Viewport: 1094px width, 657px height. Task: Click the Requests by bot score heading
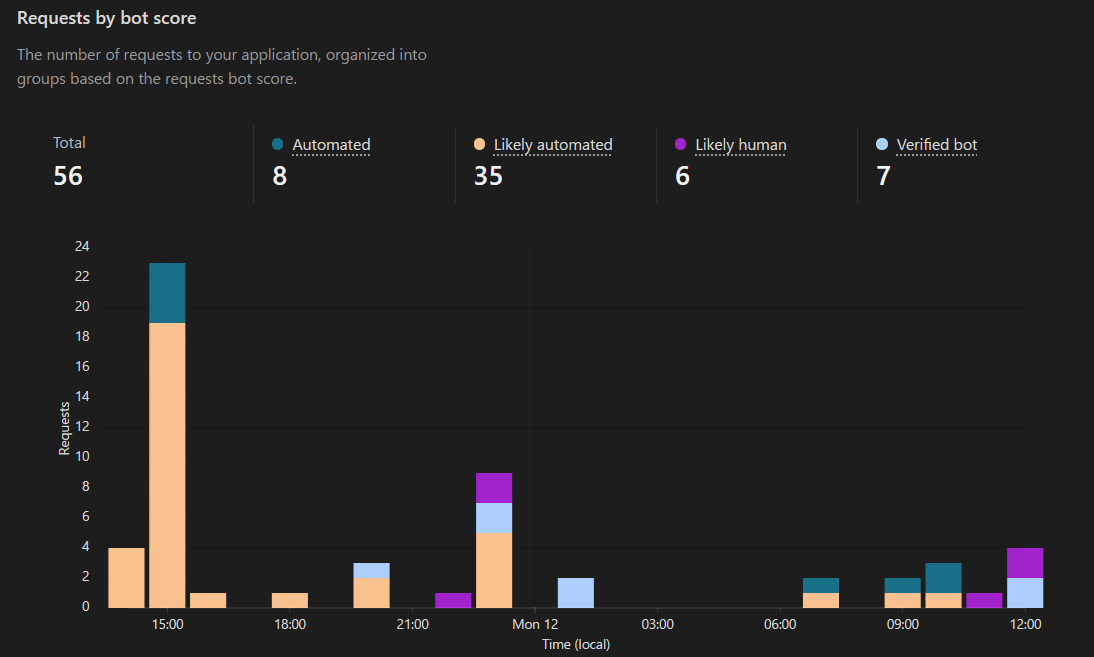point(107,18)
